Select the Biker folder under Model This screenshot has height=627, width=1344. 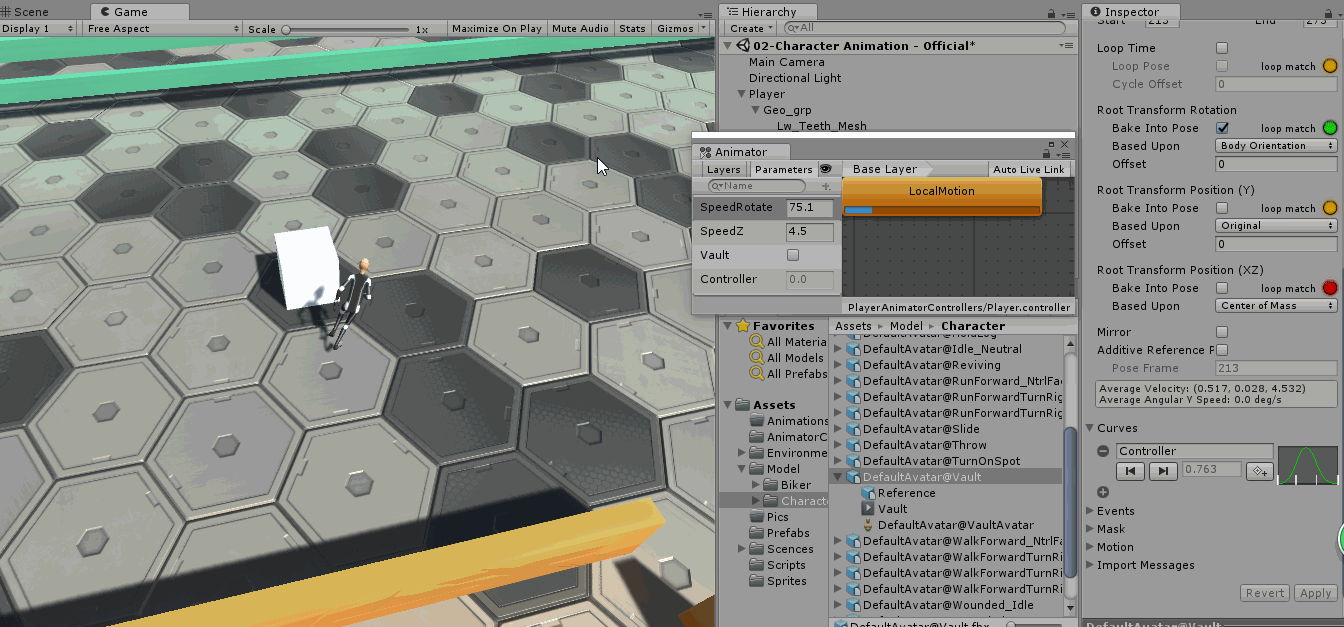[789, 485]
